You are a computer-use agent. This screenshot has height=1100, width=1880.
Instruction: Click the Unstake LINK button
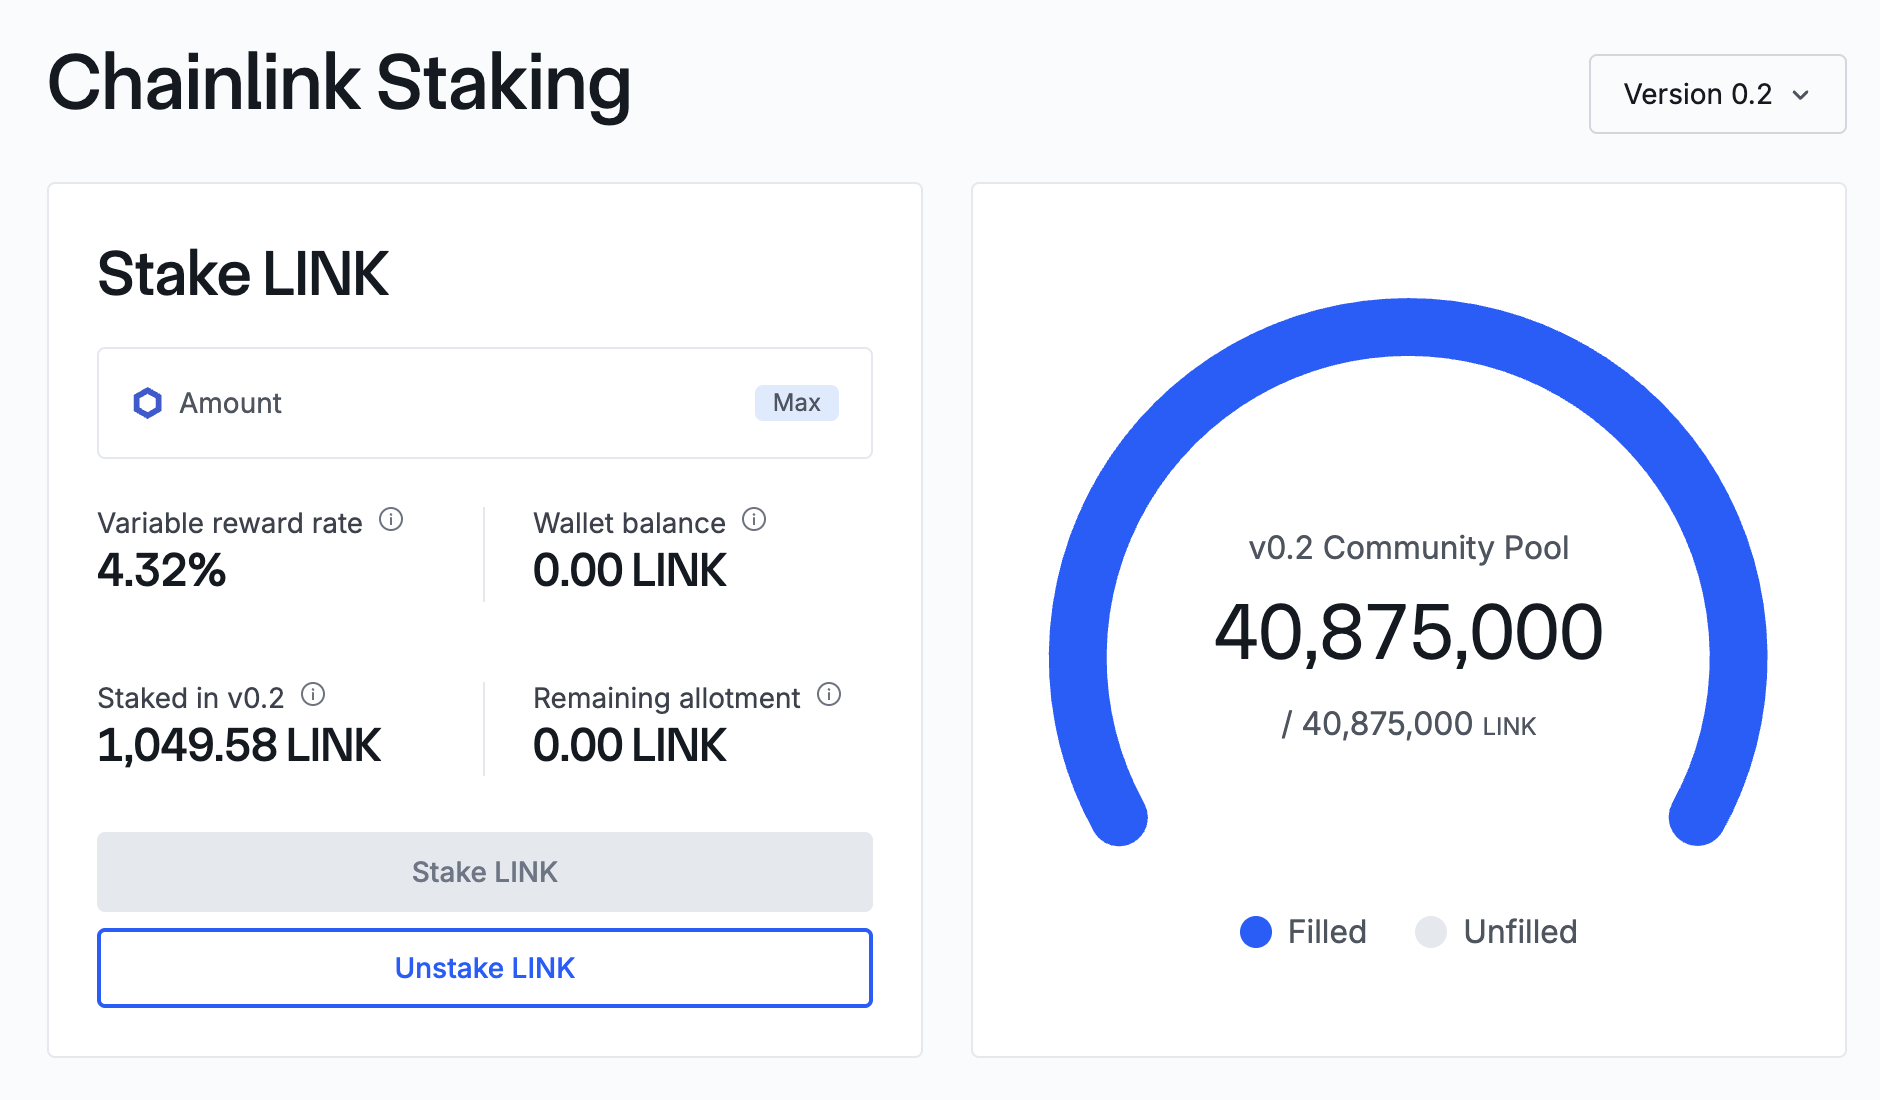[485, 968]
